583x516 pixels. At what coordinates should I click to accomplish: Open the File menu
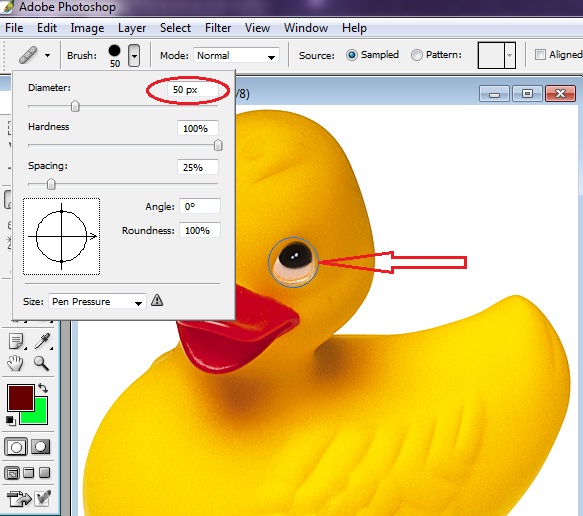coord(14,28)
